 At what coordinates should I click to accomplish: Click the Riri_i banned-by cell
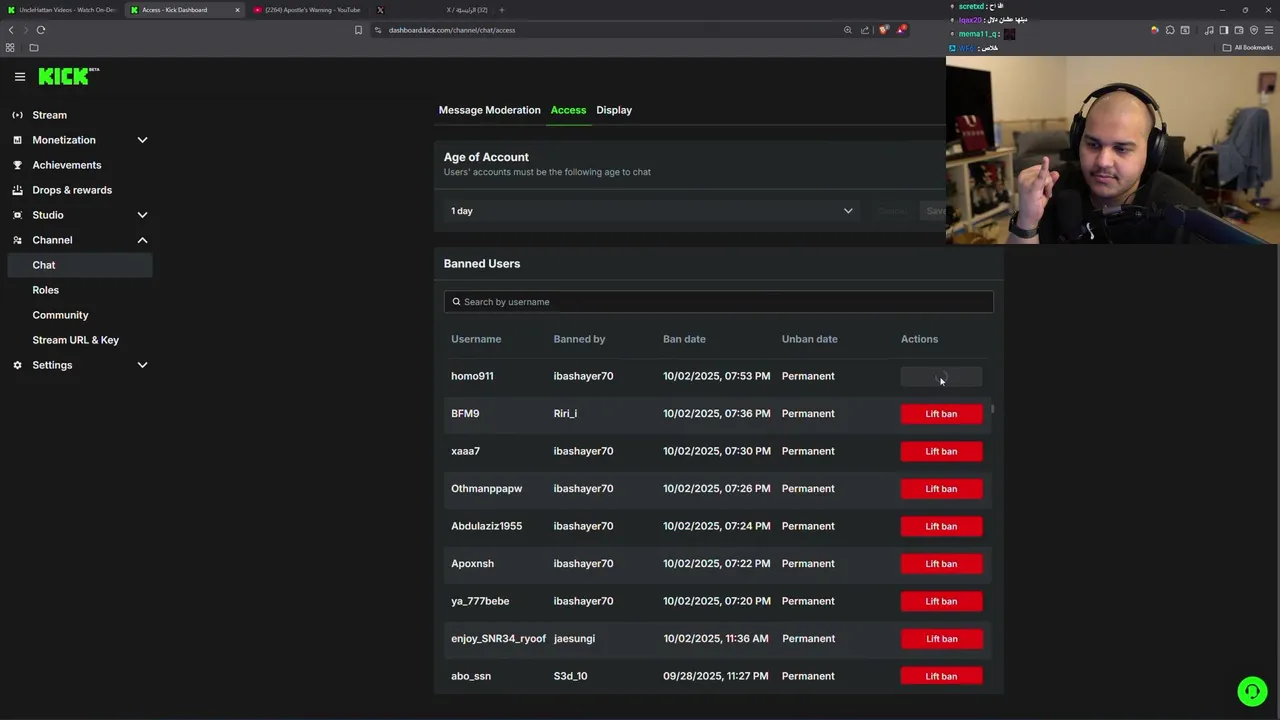tap(565, 414)
